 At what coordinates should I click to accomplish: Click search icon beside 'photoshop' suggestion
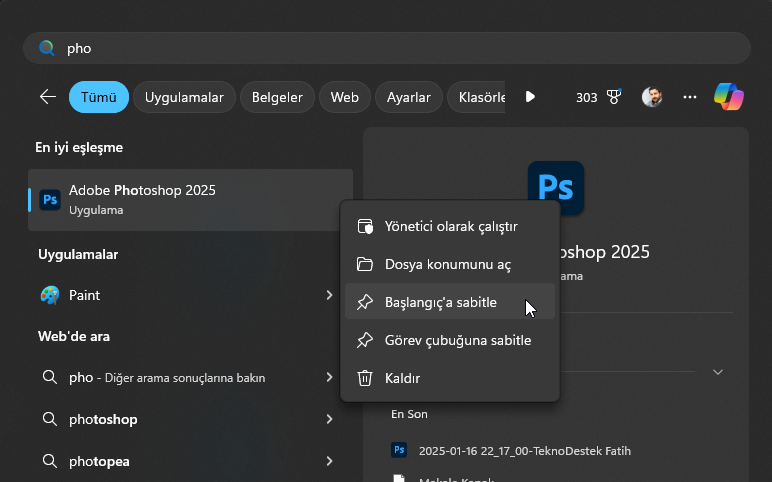point(49,419)
